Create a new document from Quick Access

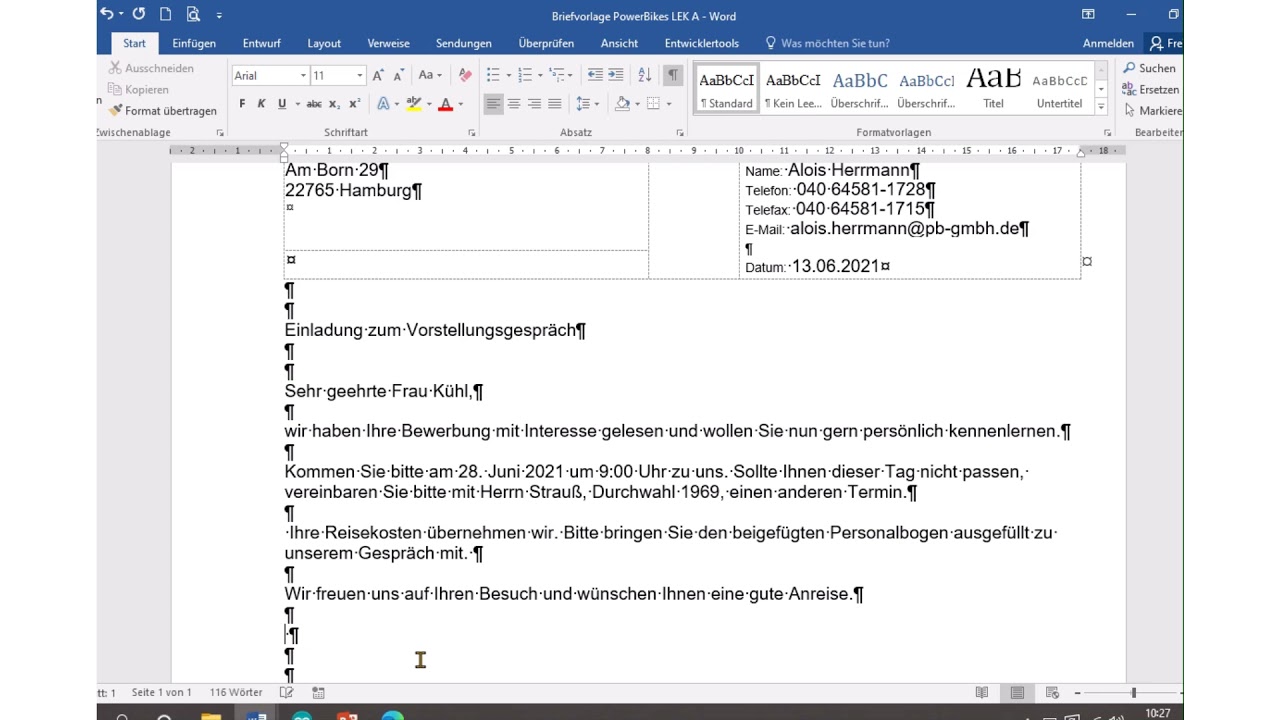click(166, 14)
